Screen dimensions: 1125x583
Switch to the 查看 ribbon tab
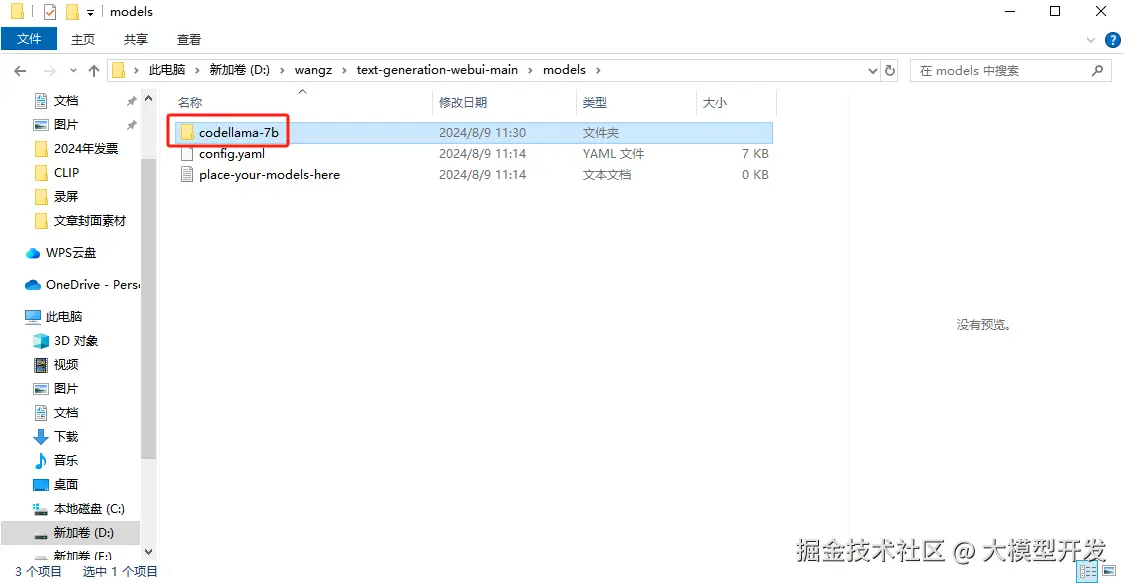click(x=191, y=39)
